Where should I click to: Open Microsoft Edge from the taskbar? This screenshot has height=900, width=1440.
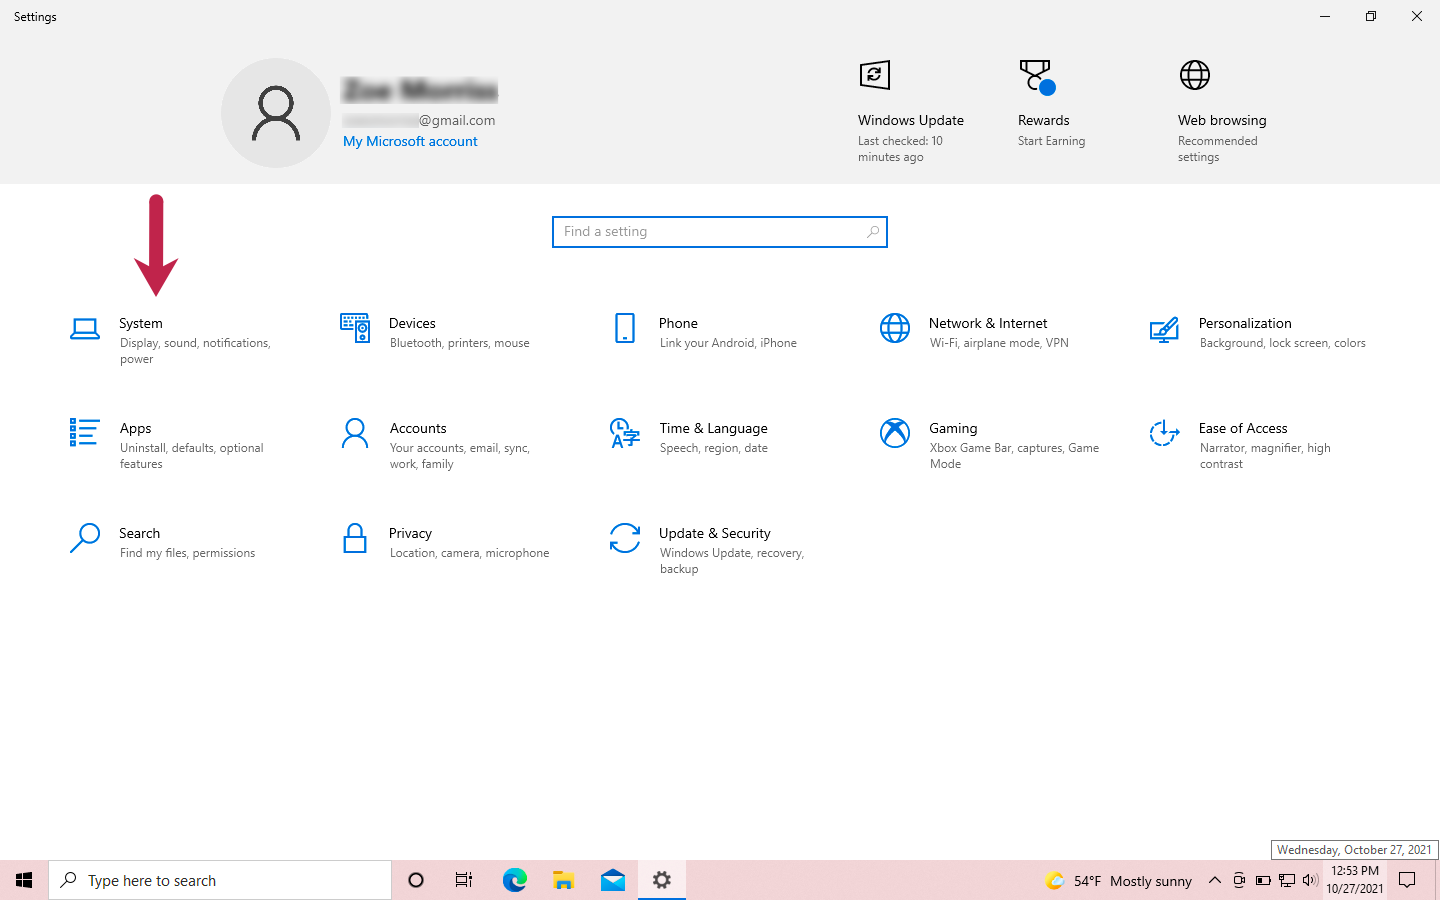514,880
